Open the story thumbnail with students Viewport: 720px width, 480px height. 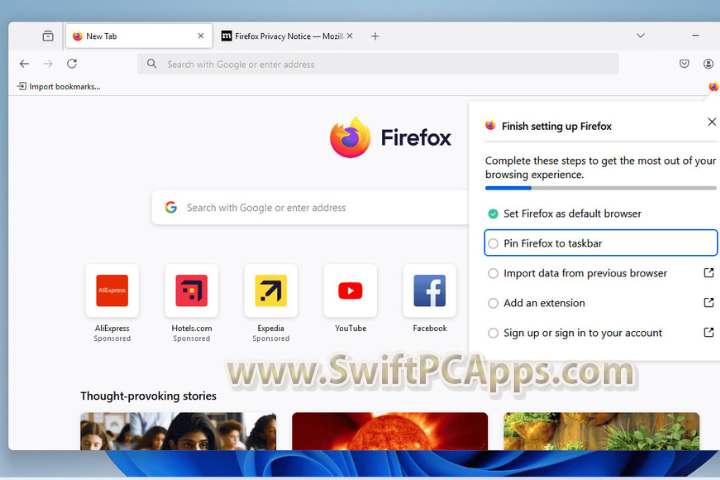point(178,431)
